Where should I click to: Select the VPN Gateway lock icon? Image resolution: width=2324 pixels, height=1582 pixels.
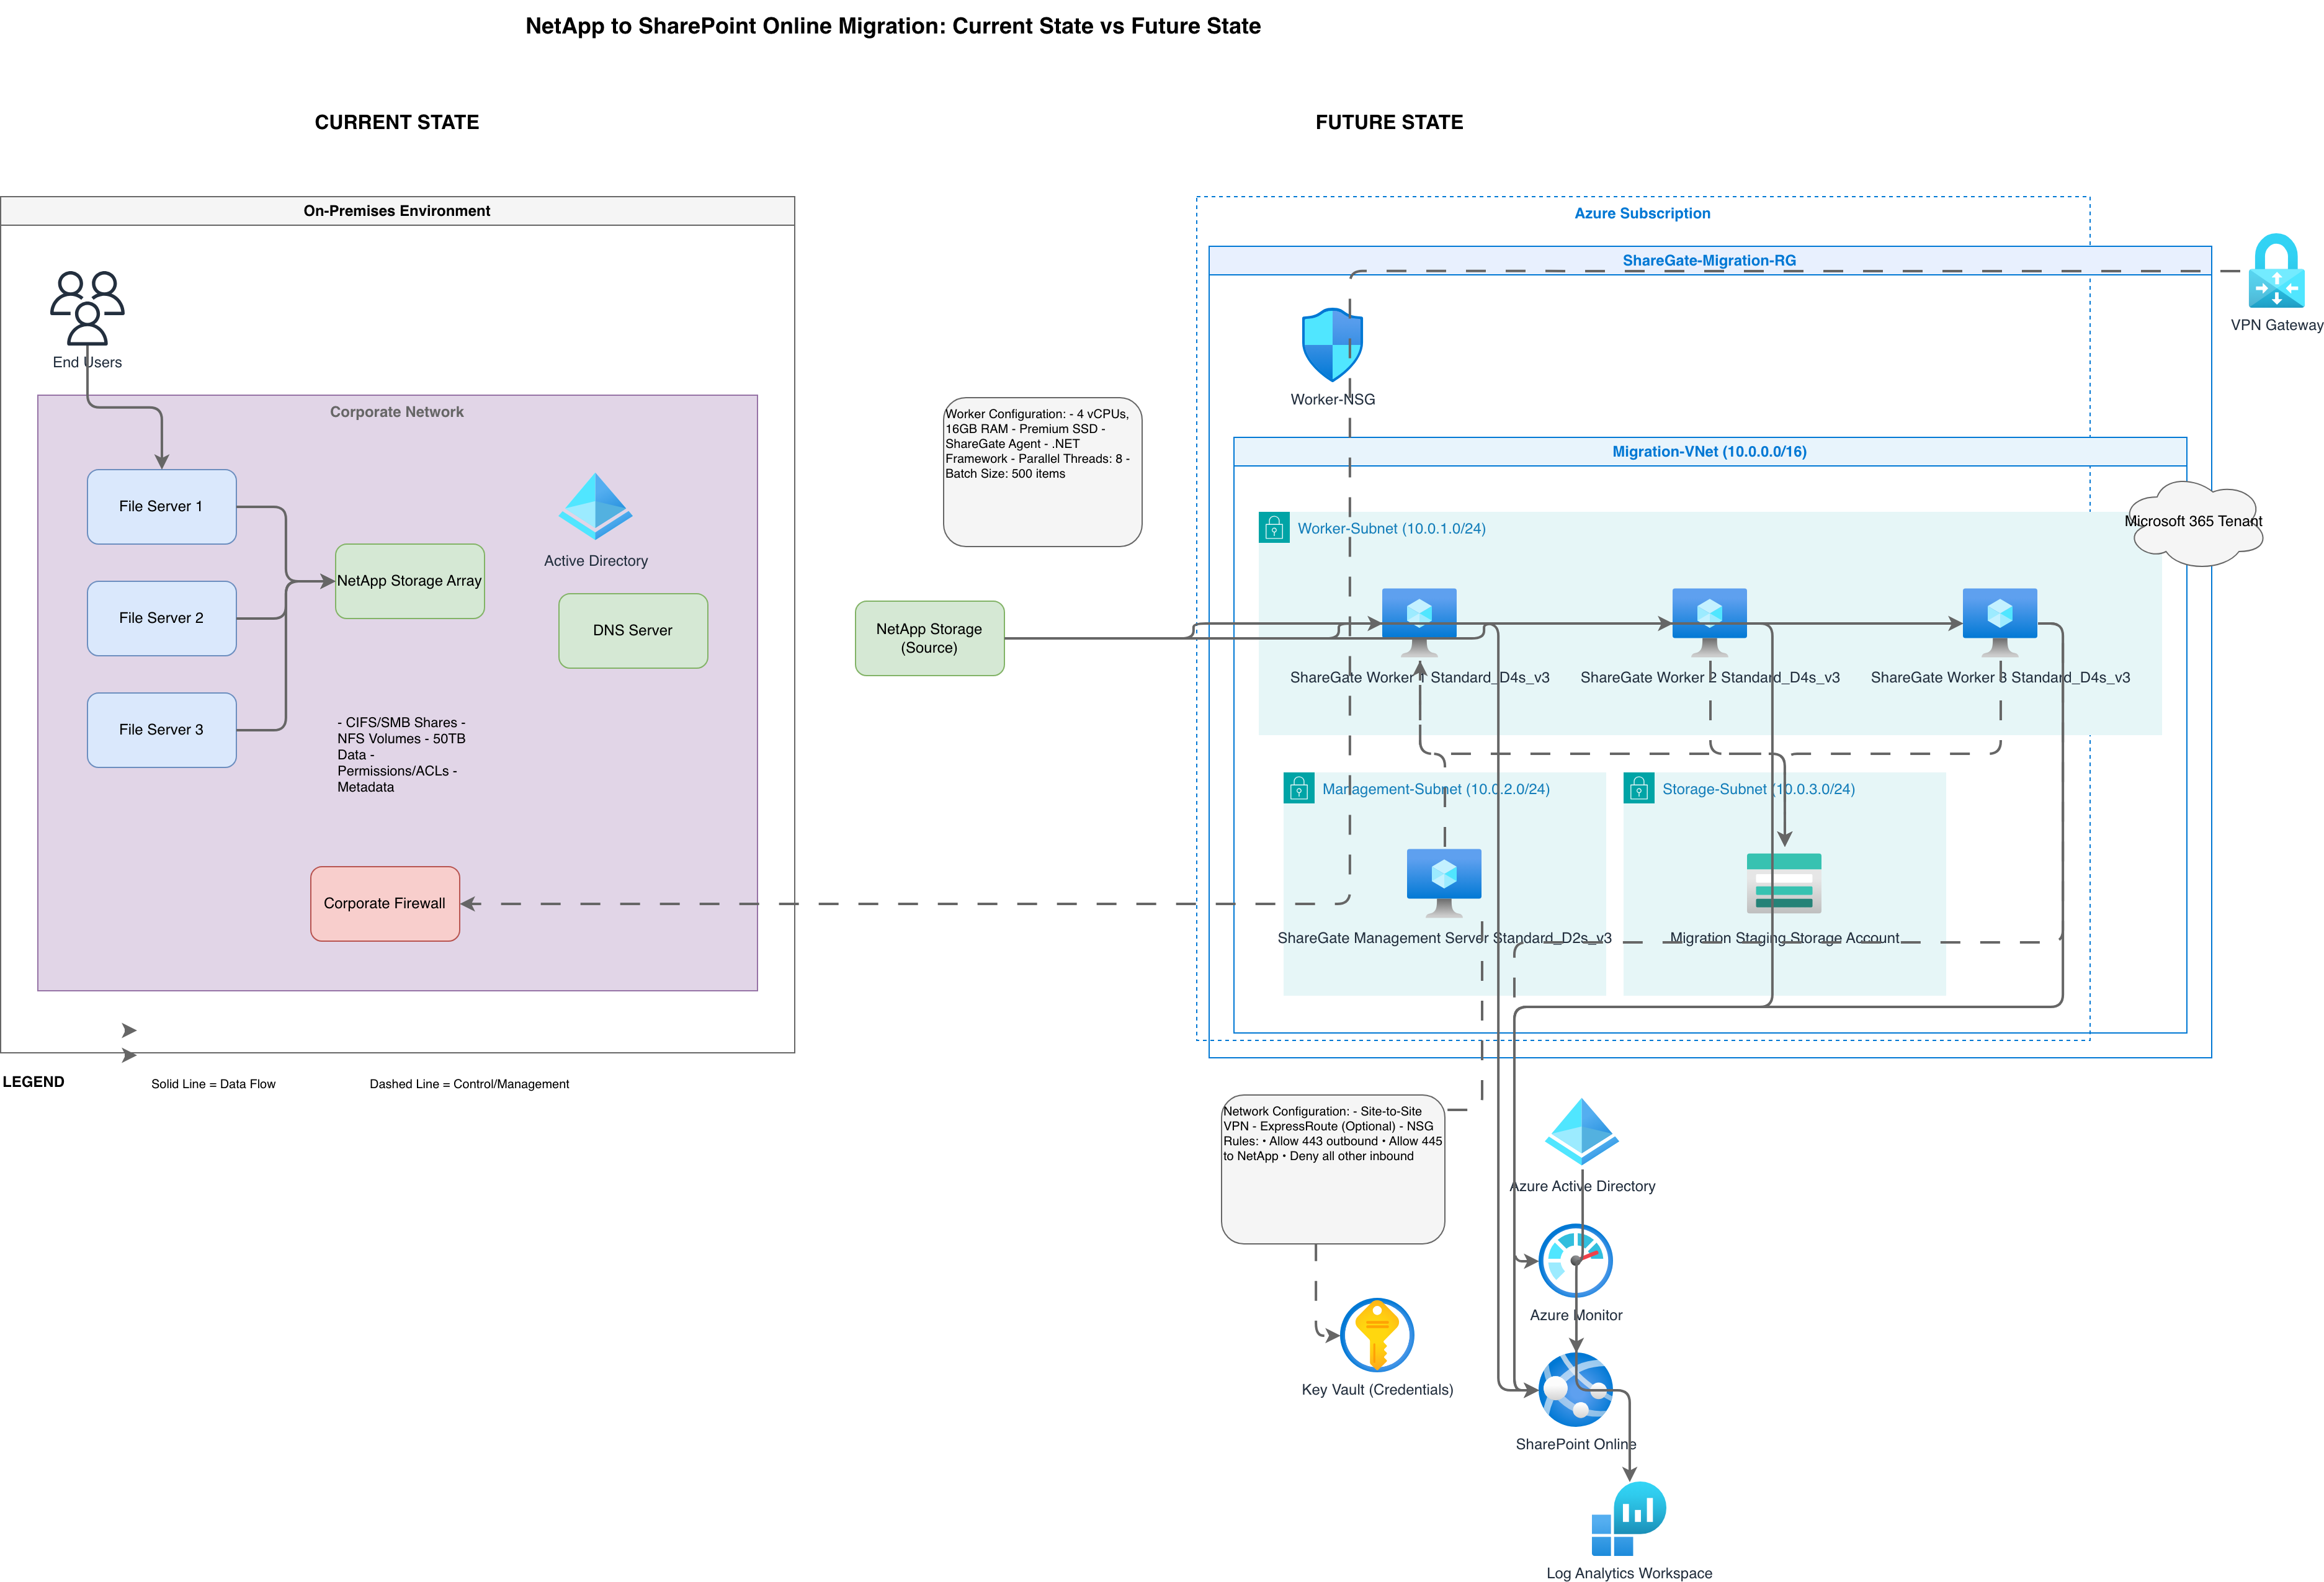click(x=2276, y=270)
